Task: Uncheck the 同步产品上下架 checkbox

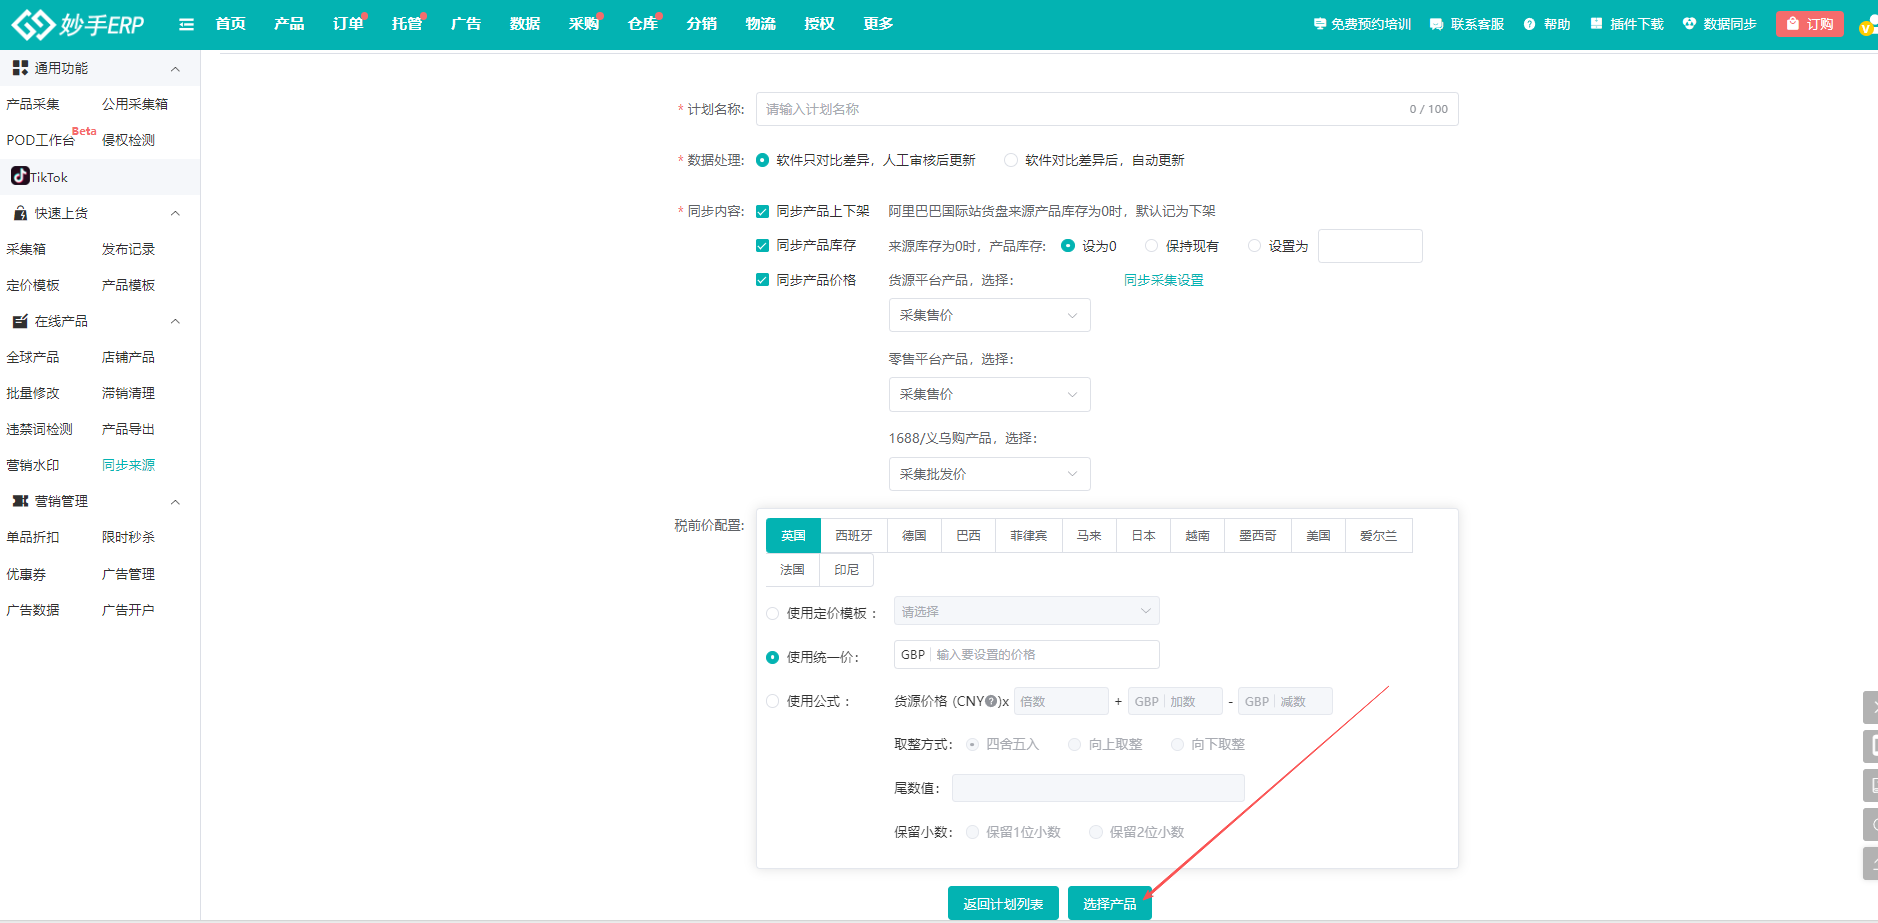Action: [762, 211]
